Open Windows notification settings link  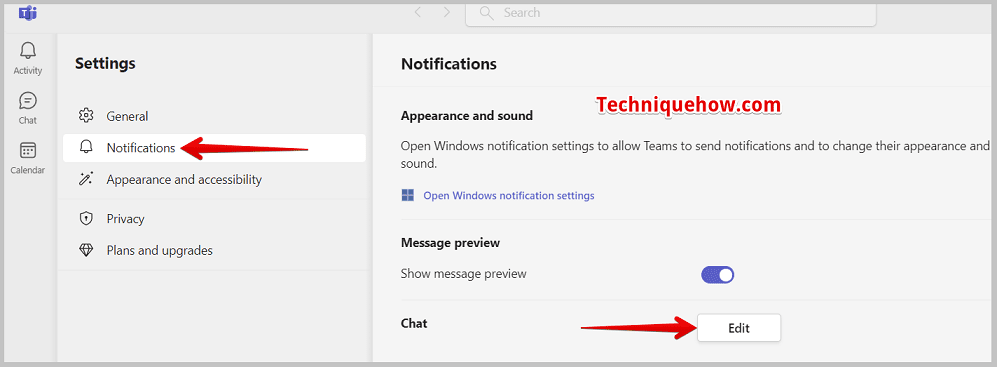click(x=509, y=195)
